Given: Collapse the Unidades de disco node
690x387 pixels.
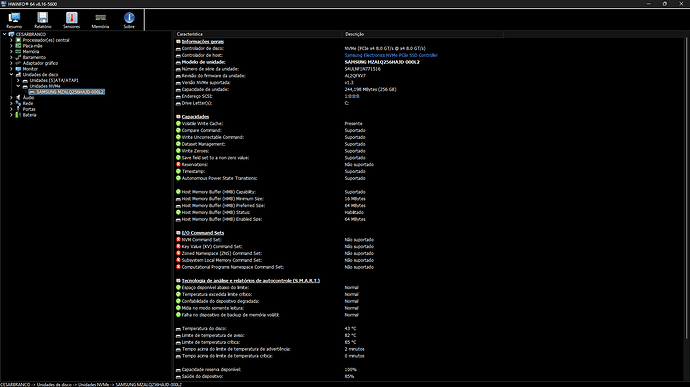Looking at the screenshot, I should [11, 75].
